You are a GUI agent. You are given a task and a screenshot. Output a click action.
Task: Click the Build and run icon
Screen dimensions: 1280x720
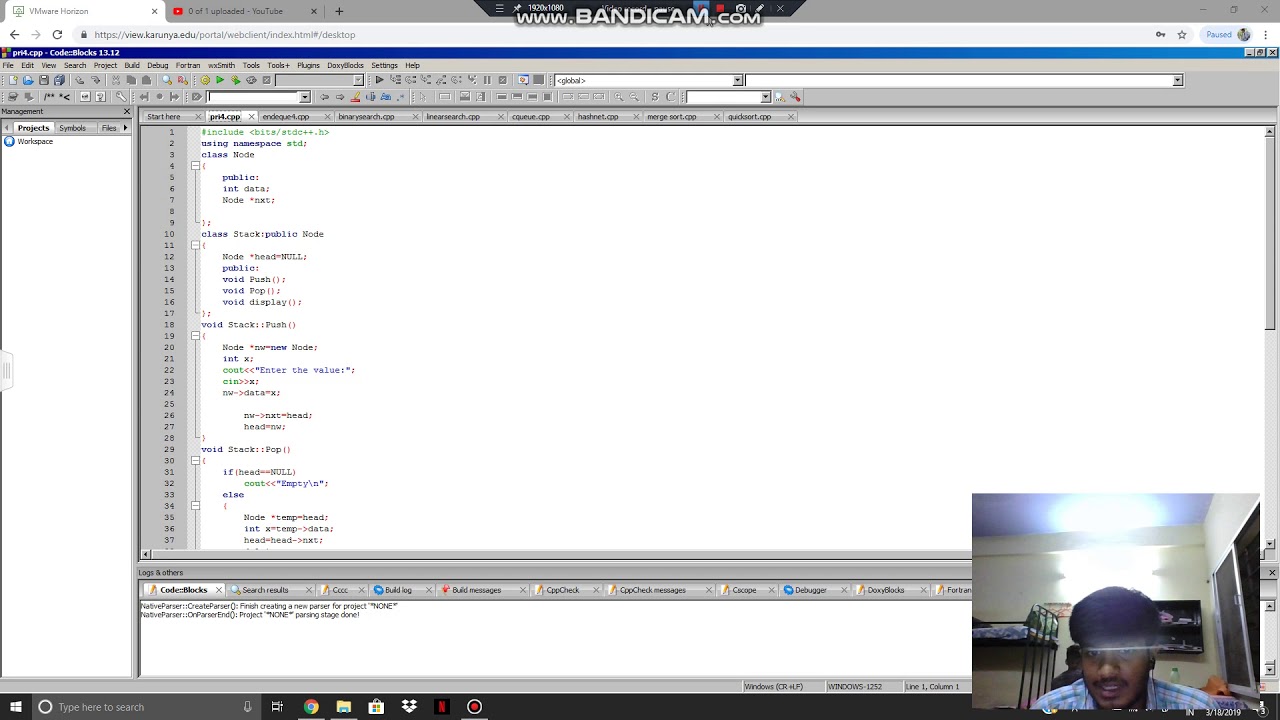click(x=236, y=80)
